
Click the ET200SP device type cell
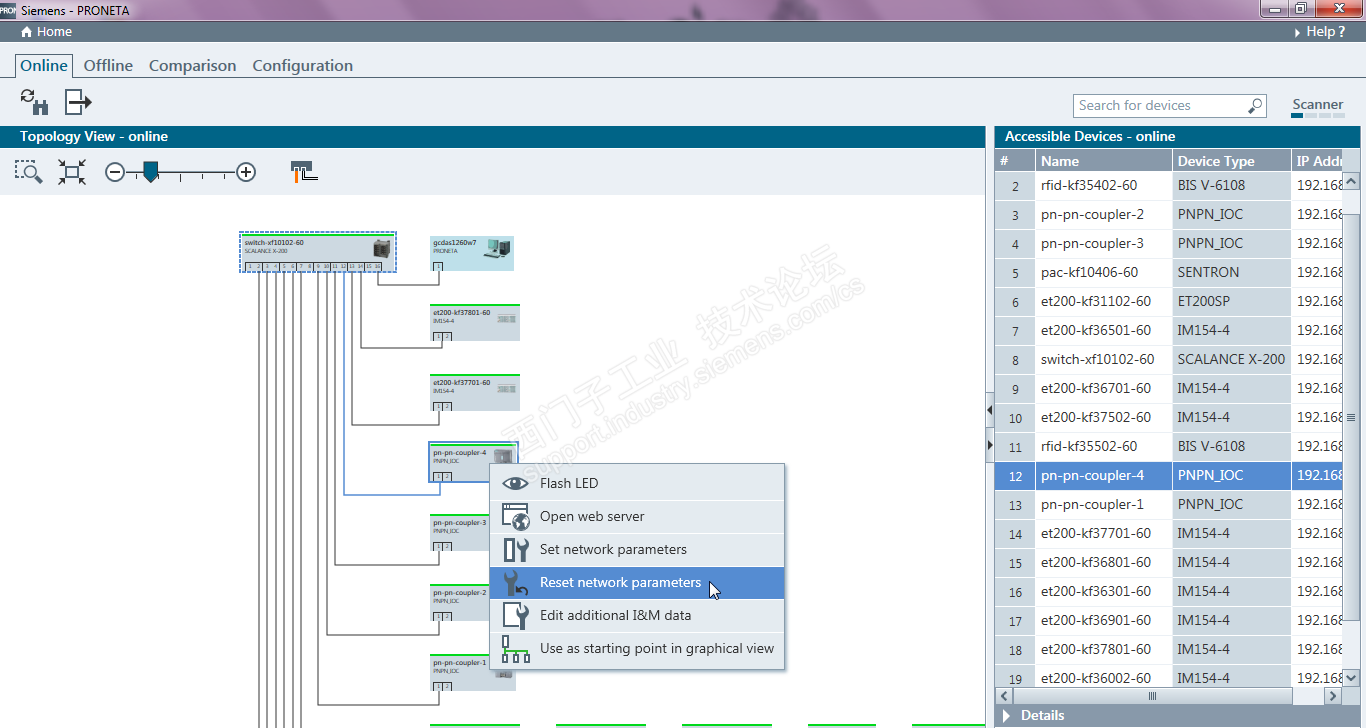coord(1231,302)
